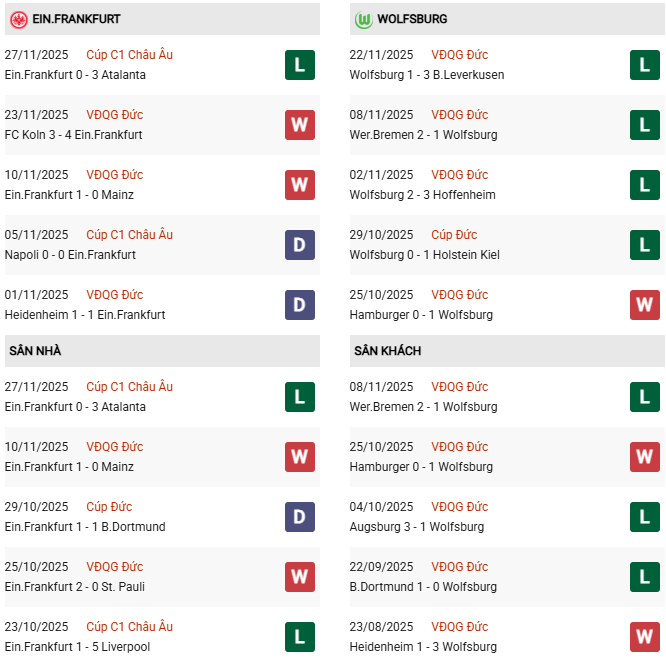Viewport: 666px width, 662px height.
Task: Click the L badge for Frankfurt vs Liverpool
Action: 299,637
